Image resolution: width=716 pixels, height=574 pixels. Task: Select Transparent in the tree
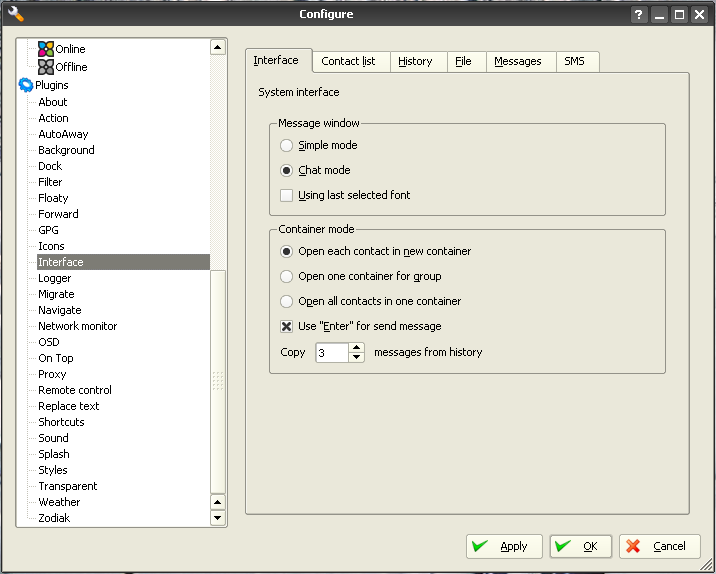(x=68, y=486)
